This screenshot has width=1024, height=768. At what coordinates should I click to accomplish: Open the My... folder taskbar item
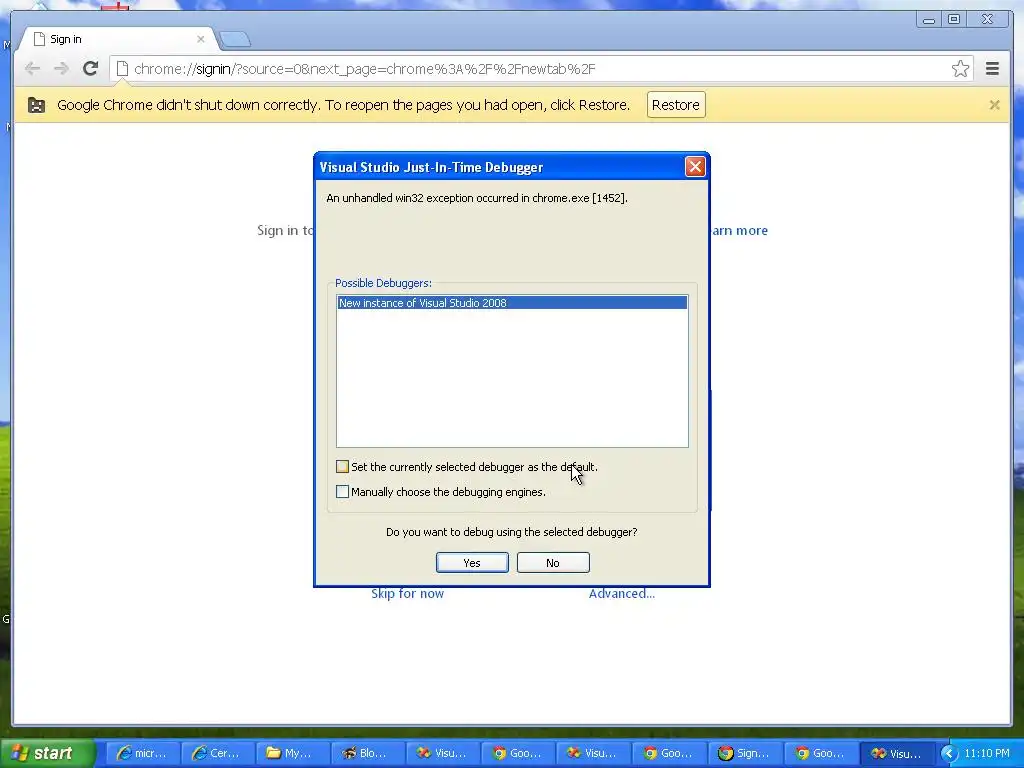click(x=293, y=753)
